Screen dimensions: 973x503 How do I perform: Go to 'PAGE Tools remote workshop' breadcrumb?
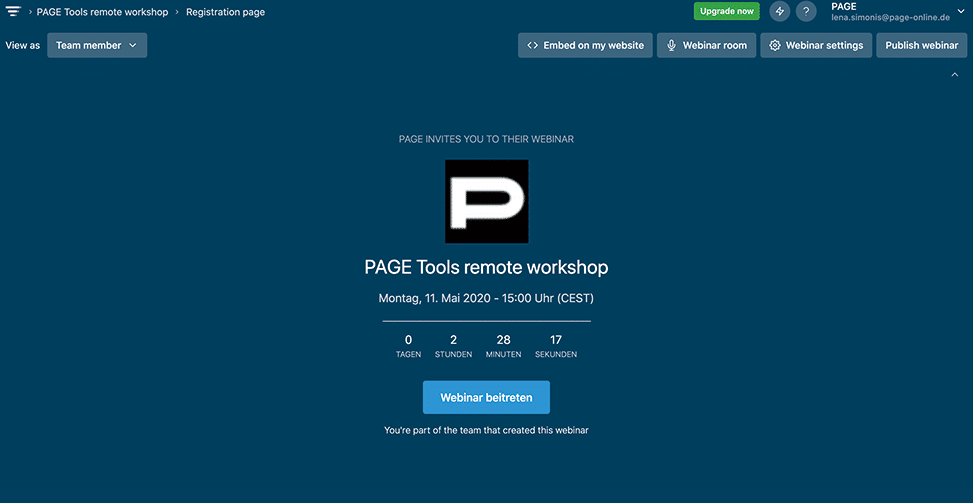(x=102, y=12)
